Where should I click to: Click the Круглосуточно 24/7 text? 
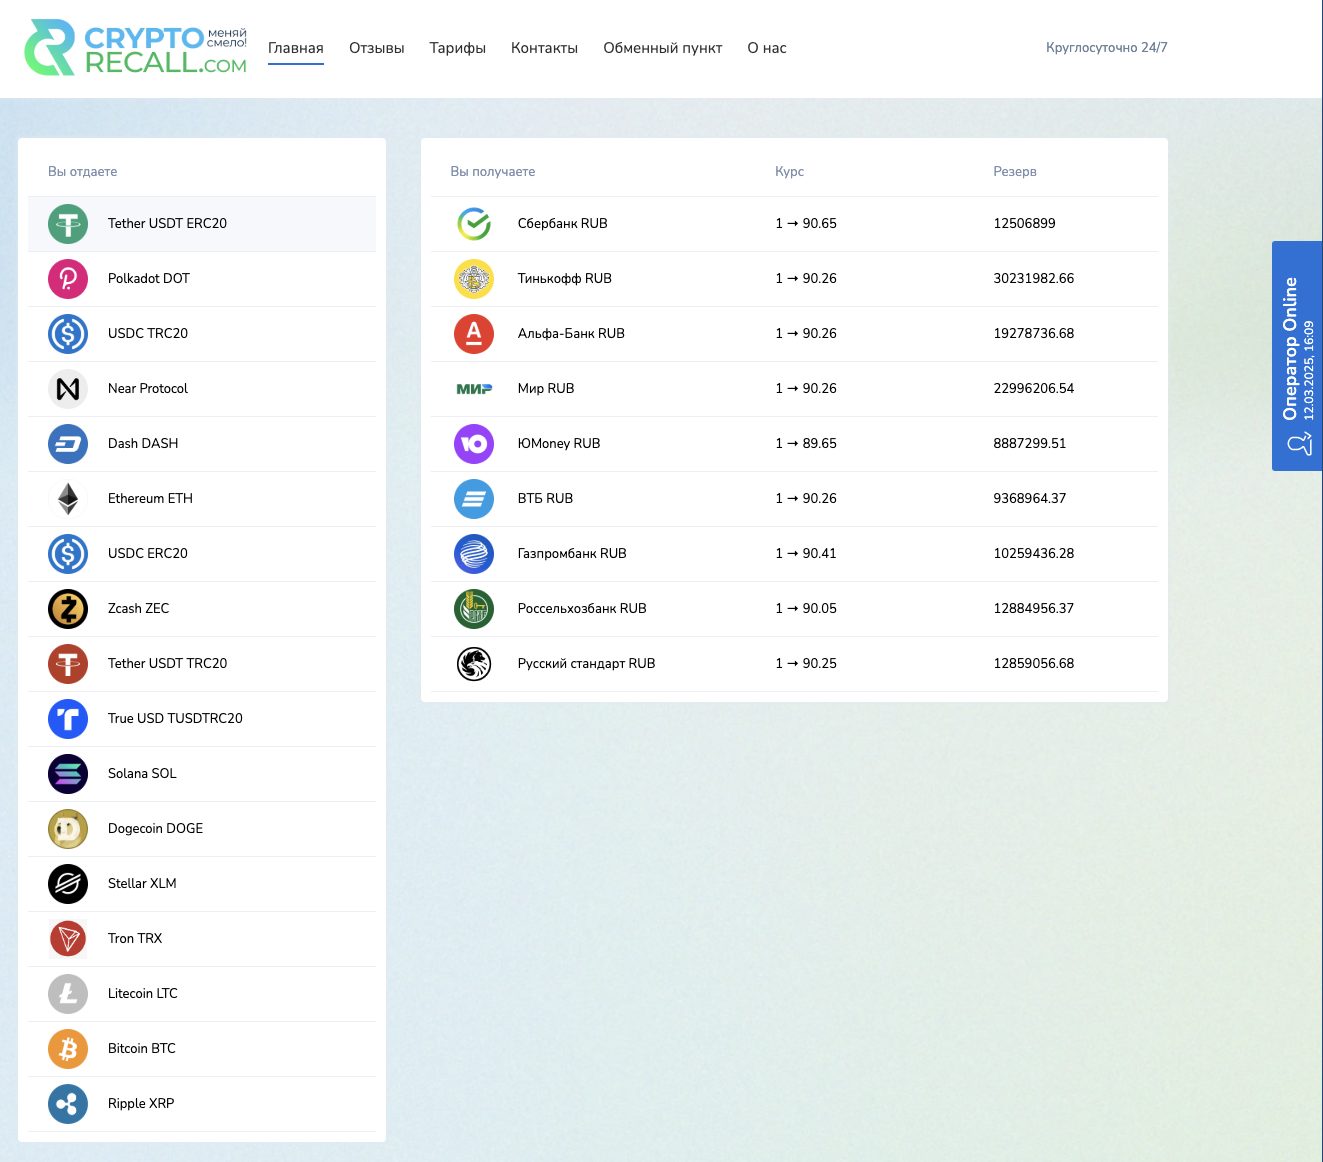[x=1106, y=47]
